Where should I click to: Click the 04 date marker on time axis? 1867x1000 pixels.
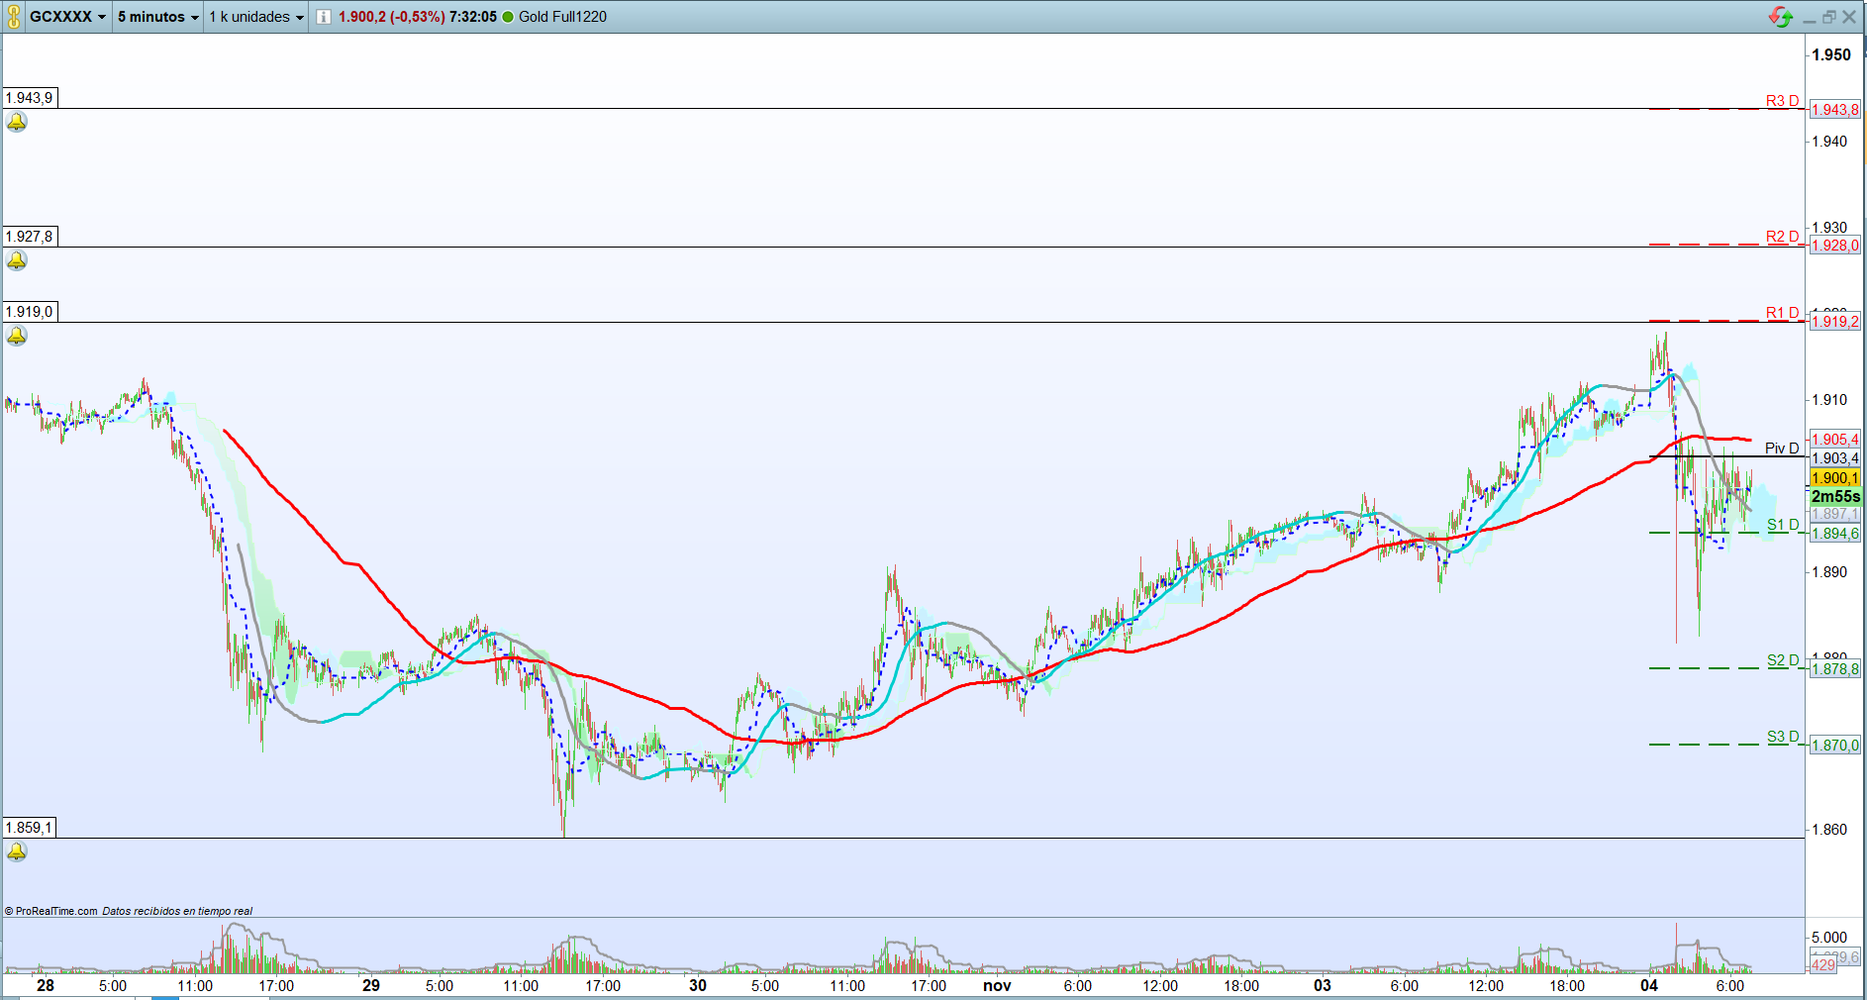(x=1649, y=986)
